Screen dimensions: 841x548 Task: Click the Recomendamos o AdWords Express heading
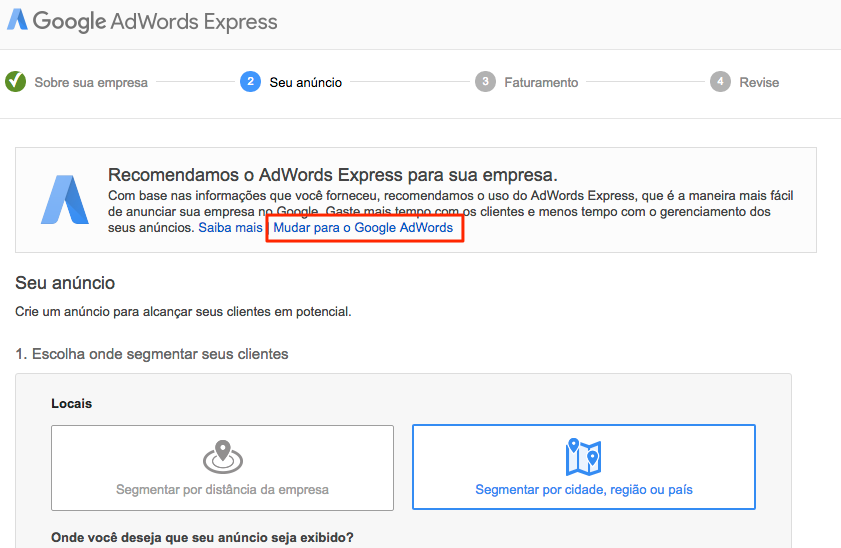(333, 175)
